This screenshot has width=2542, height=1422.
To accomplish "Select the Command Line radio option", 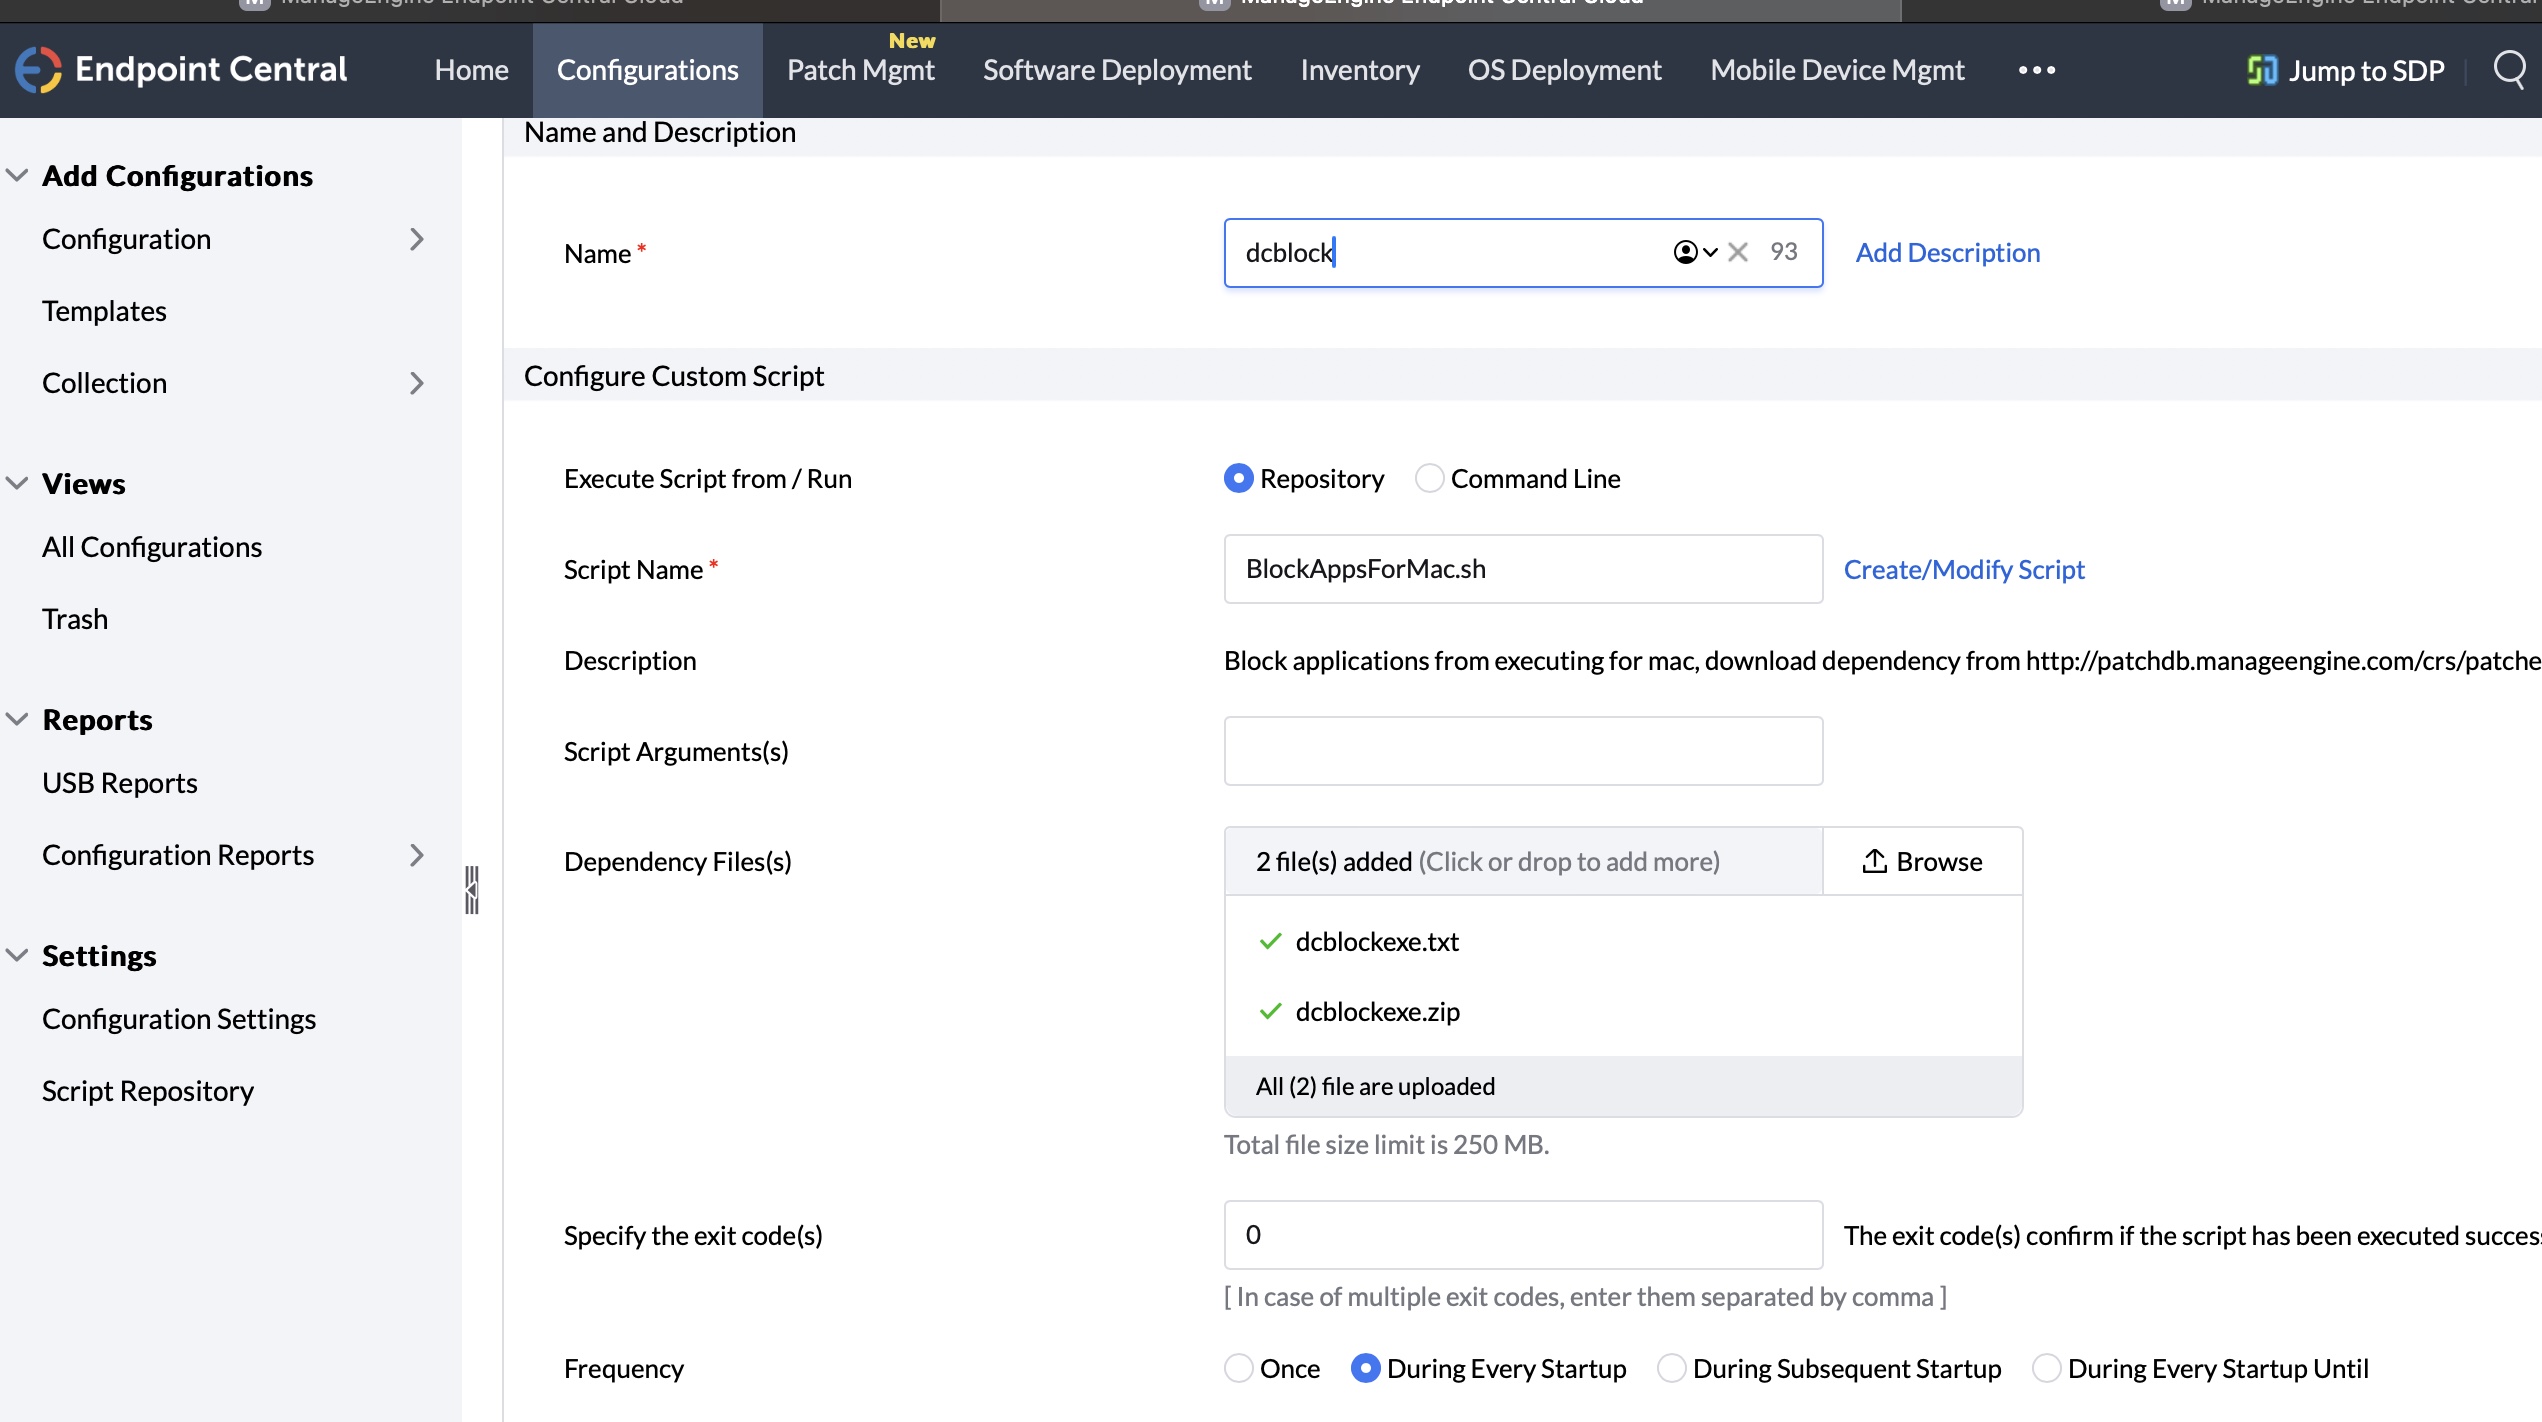I will (x=1430, y=479).
